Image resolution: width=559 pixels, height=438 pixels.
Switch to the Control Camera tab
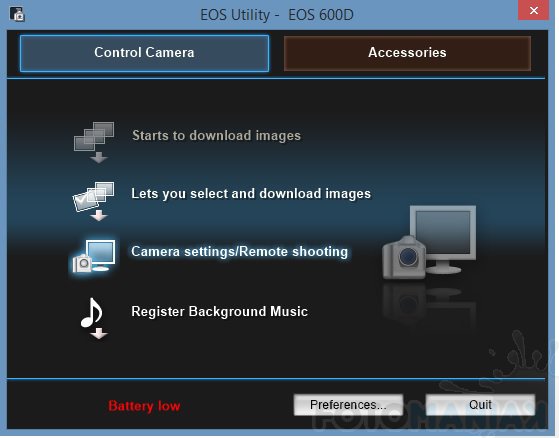(144, 53)
